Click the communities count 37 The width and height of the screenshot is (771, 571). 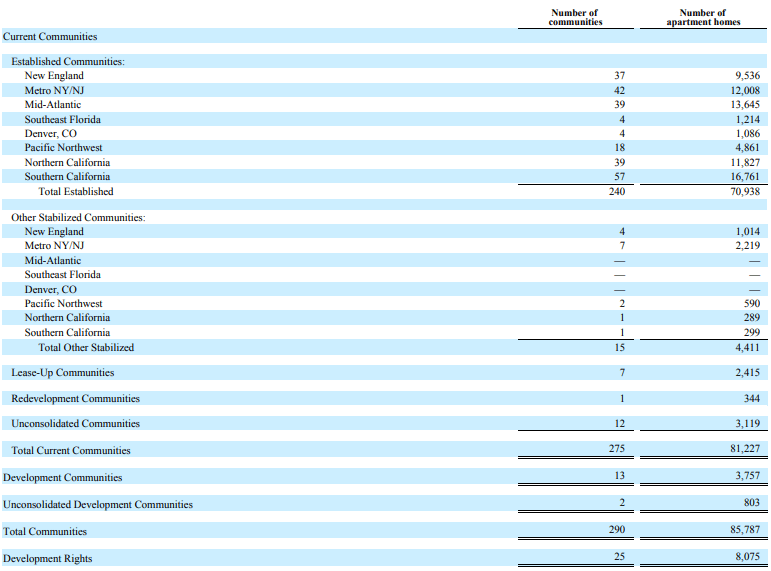click(x=620, y=75)
